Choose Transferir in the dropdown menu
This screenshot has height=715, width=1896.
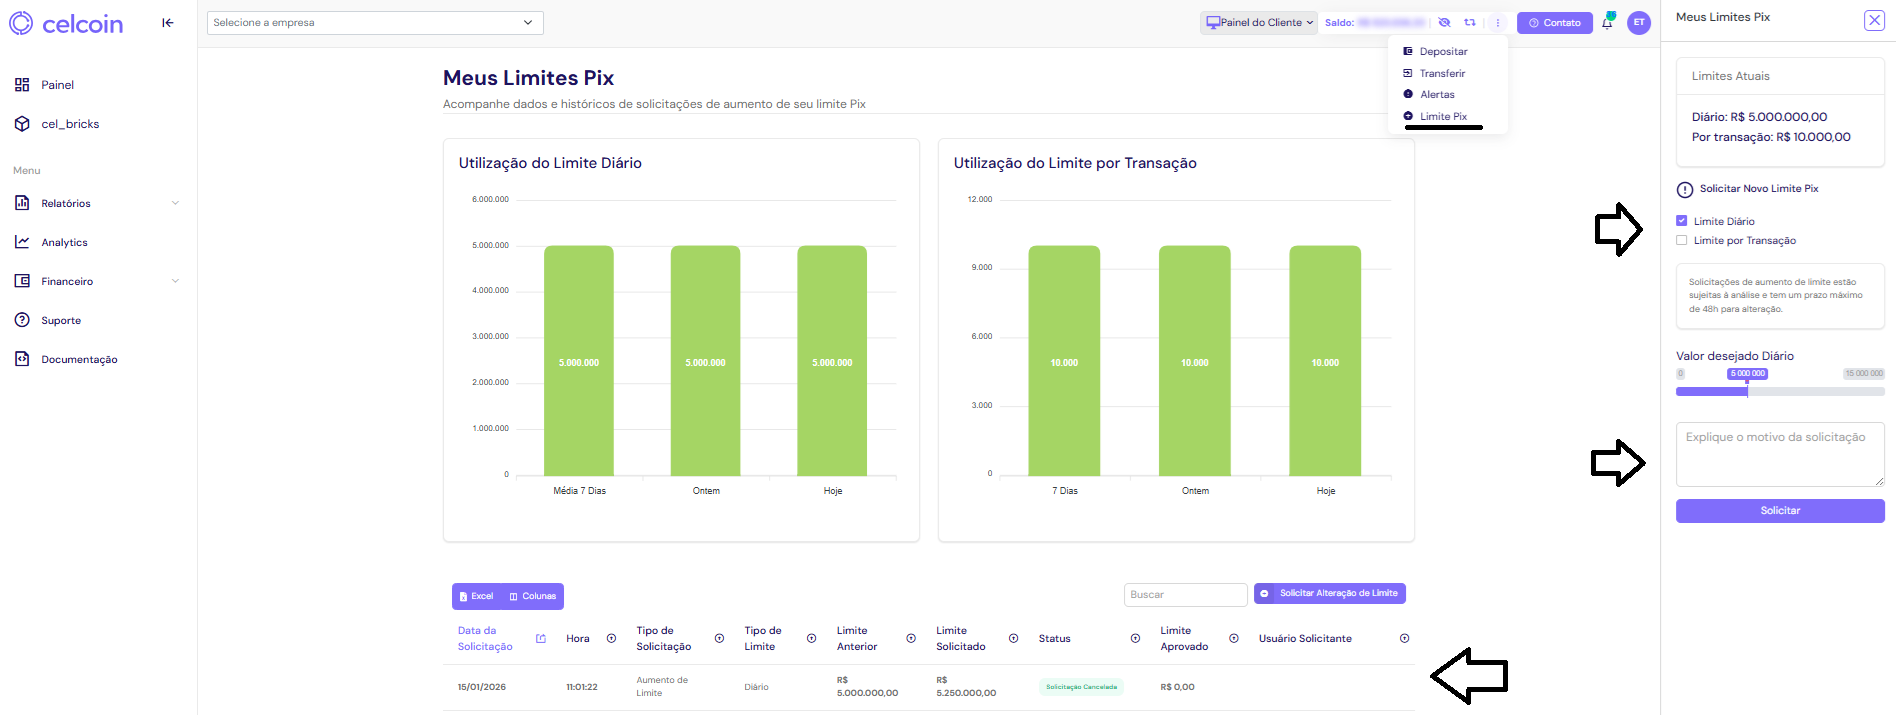pyautogui.click(x=1442, y=74)
